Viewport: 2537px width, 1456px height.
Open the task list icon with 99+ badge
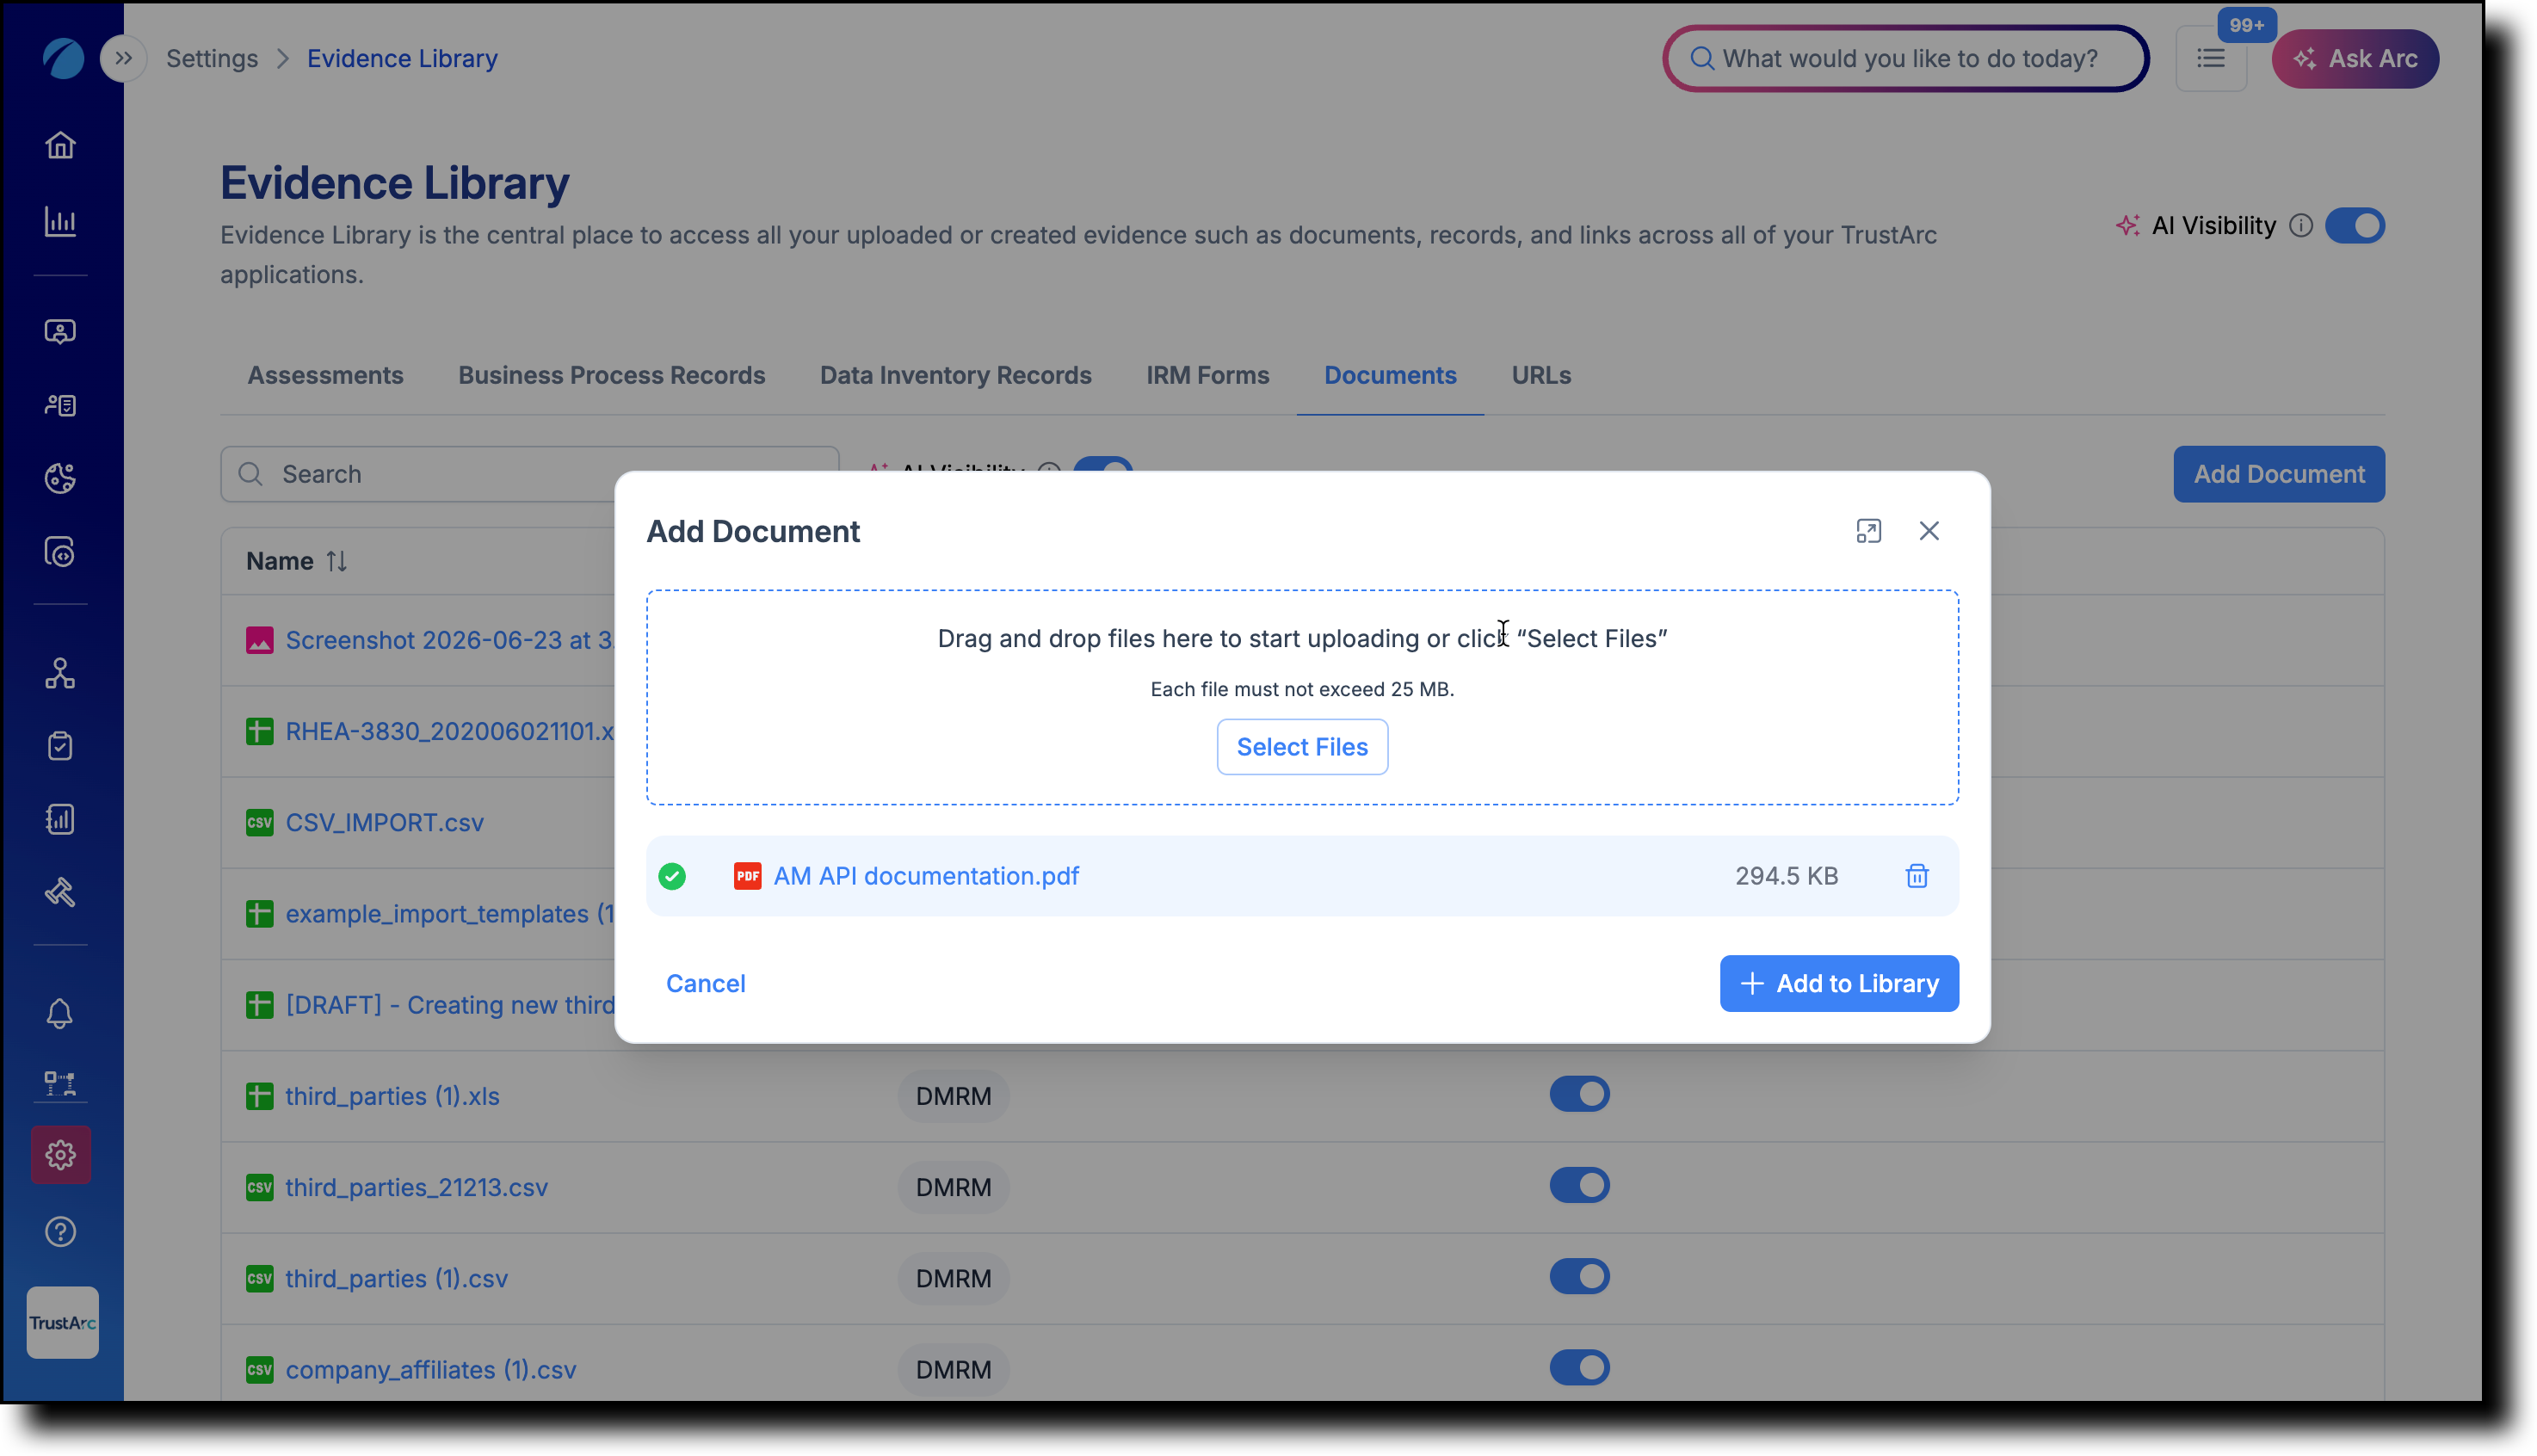click(x=2210, y=59)
